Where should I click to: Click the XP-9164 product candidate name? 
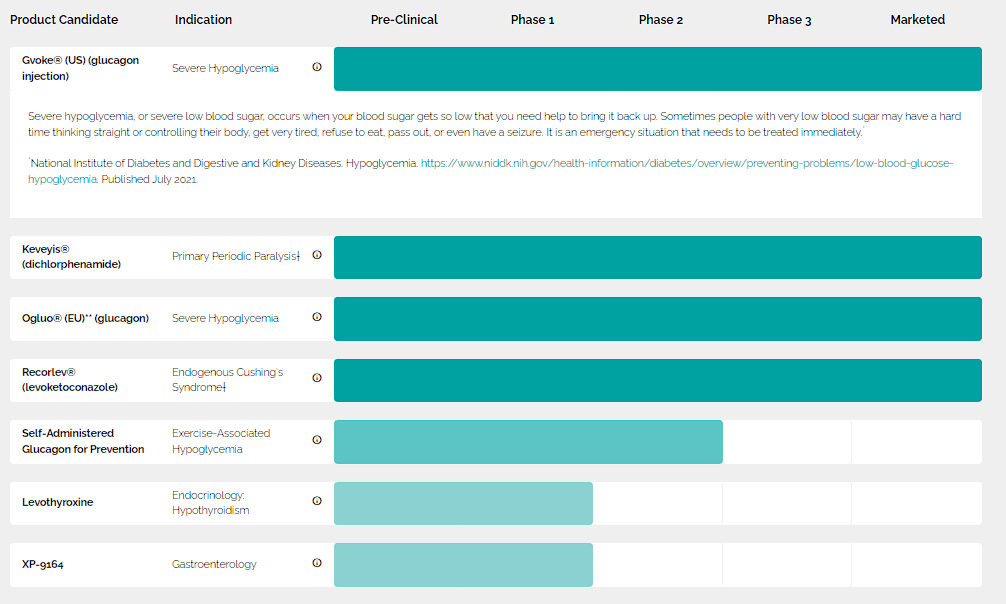click(x=43, y=564)
